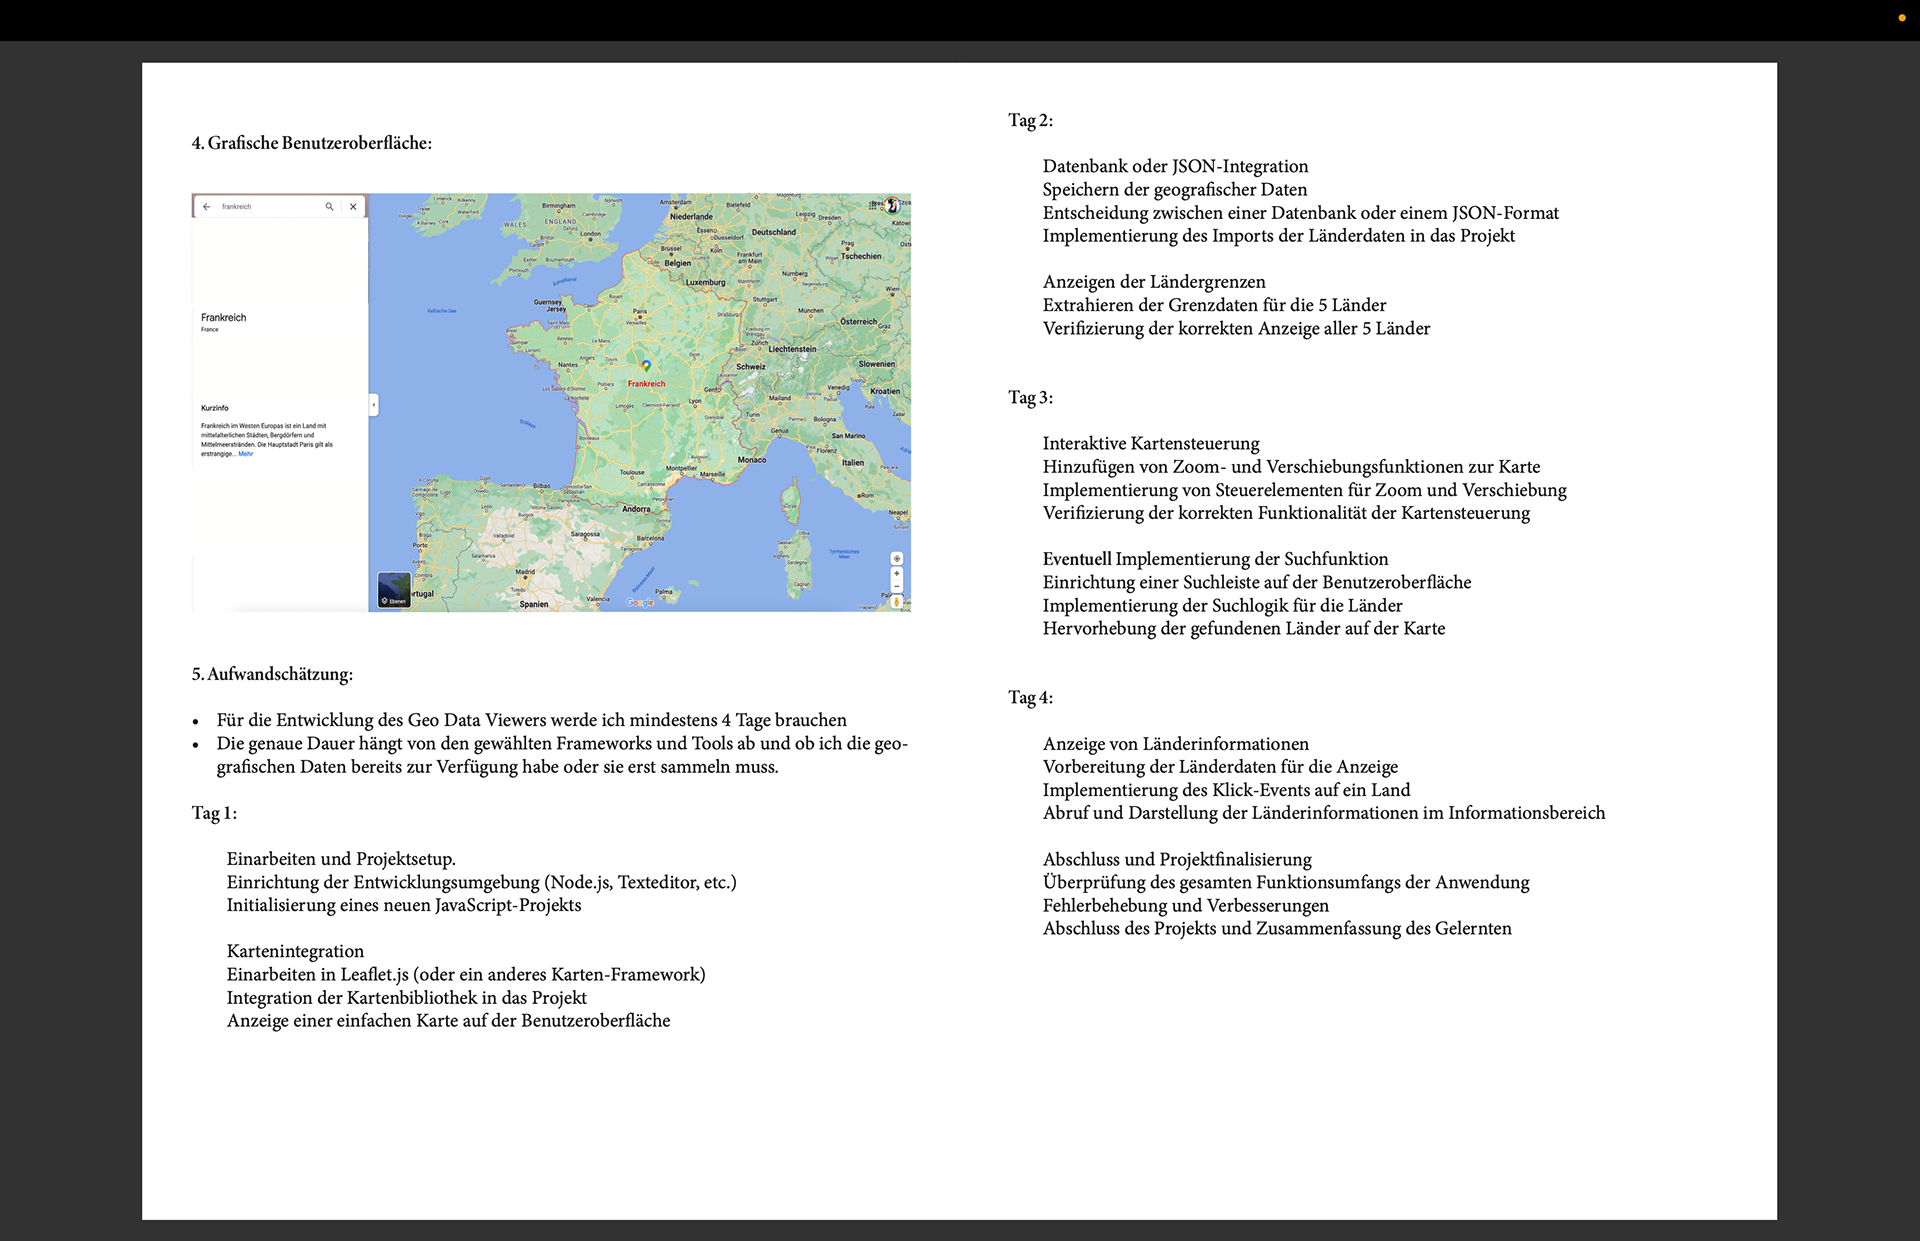
Task: Click the line 'Kartenintegration'
Action: click(295, 951)
